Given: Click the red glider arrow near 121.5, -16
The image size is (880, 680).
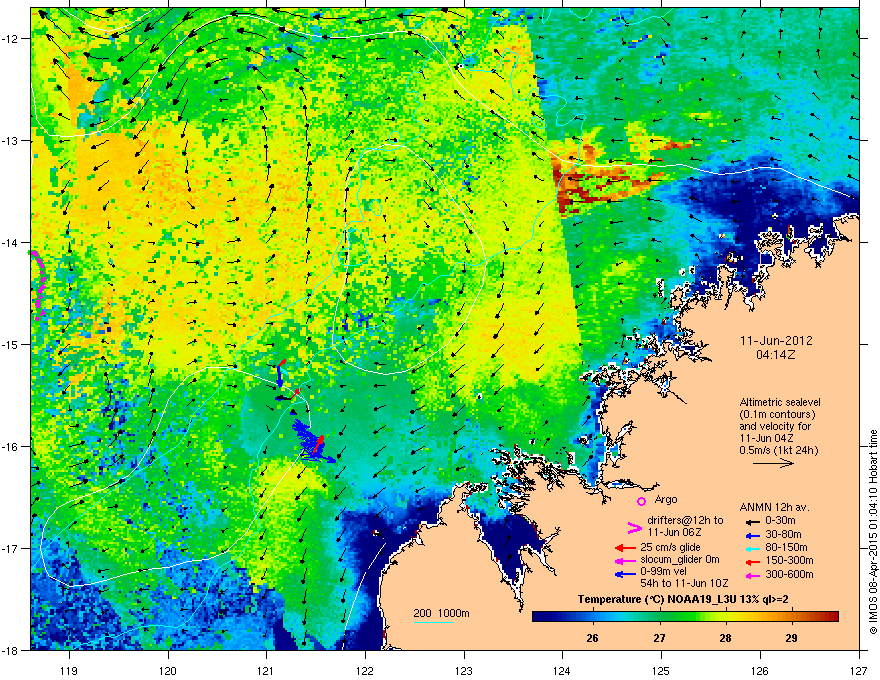Looking at the screenshot, I should tap(318, 445).
